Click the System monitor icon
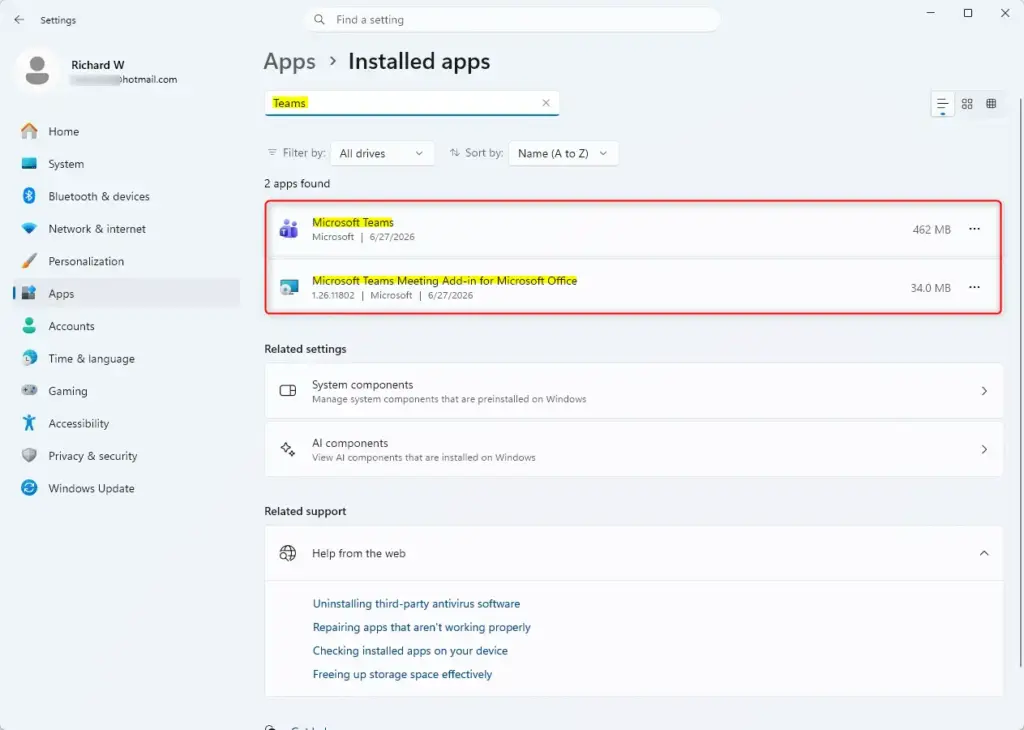 [x=29, y=163]
